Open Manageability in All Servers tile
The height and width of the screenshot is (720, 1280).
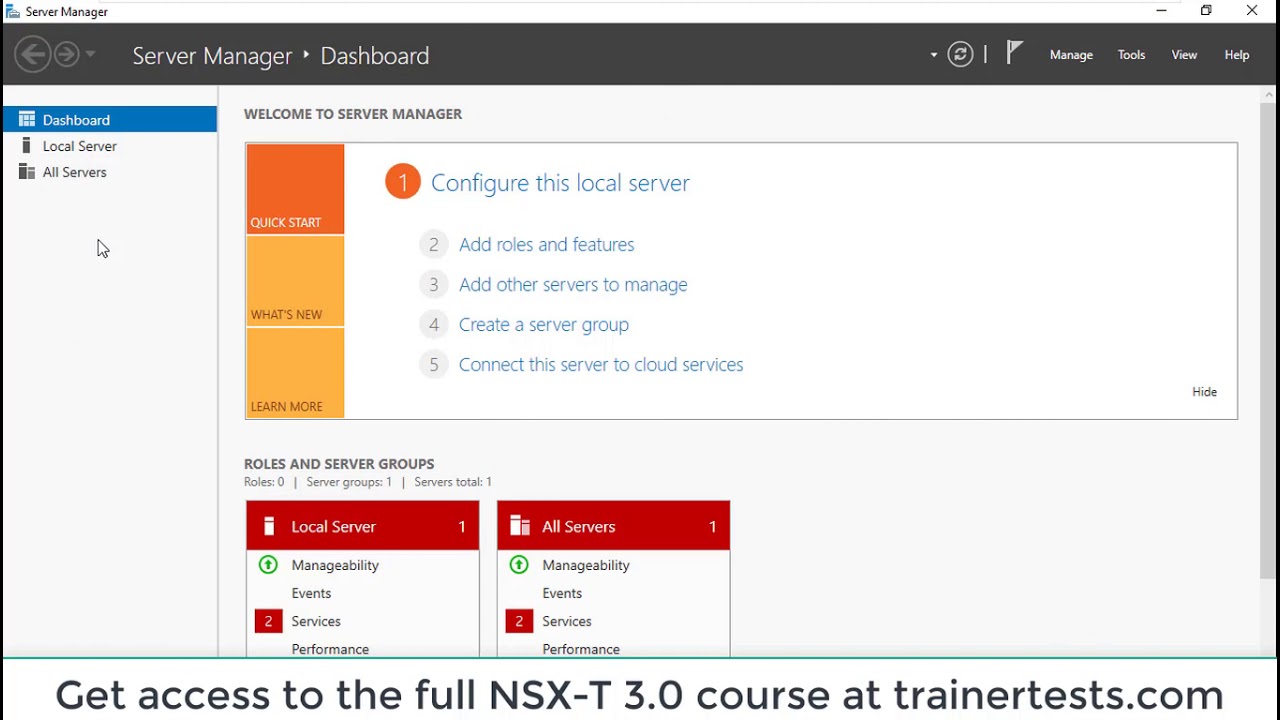point(586,565)
